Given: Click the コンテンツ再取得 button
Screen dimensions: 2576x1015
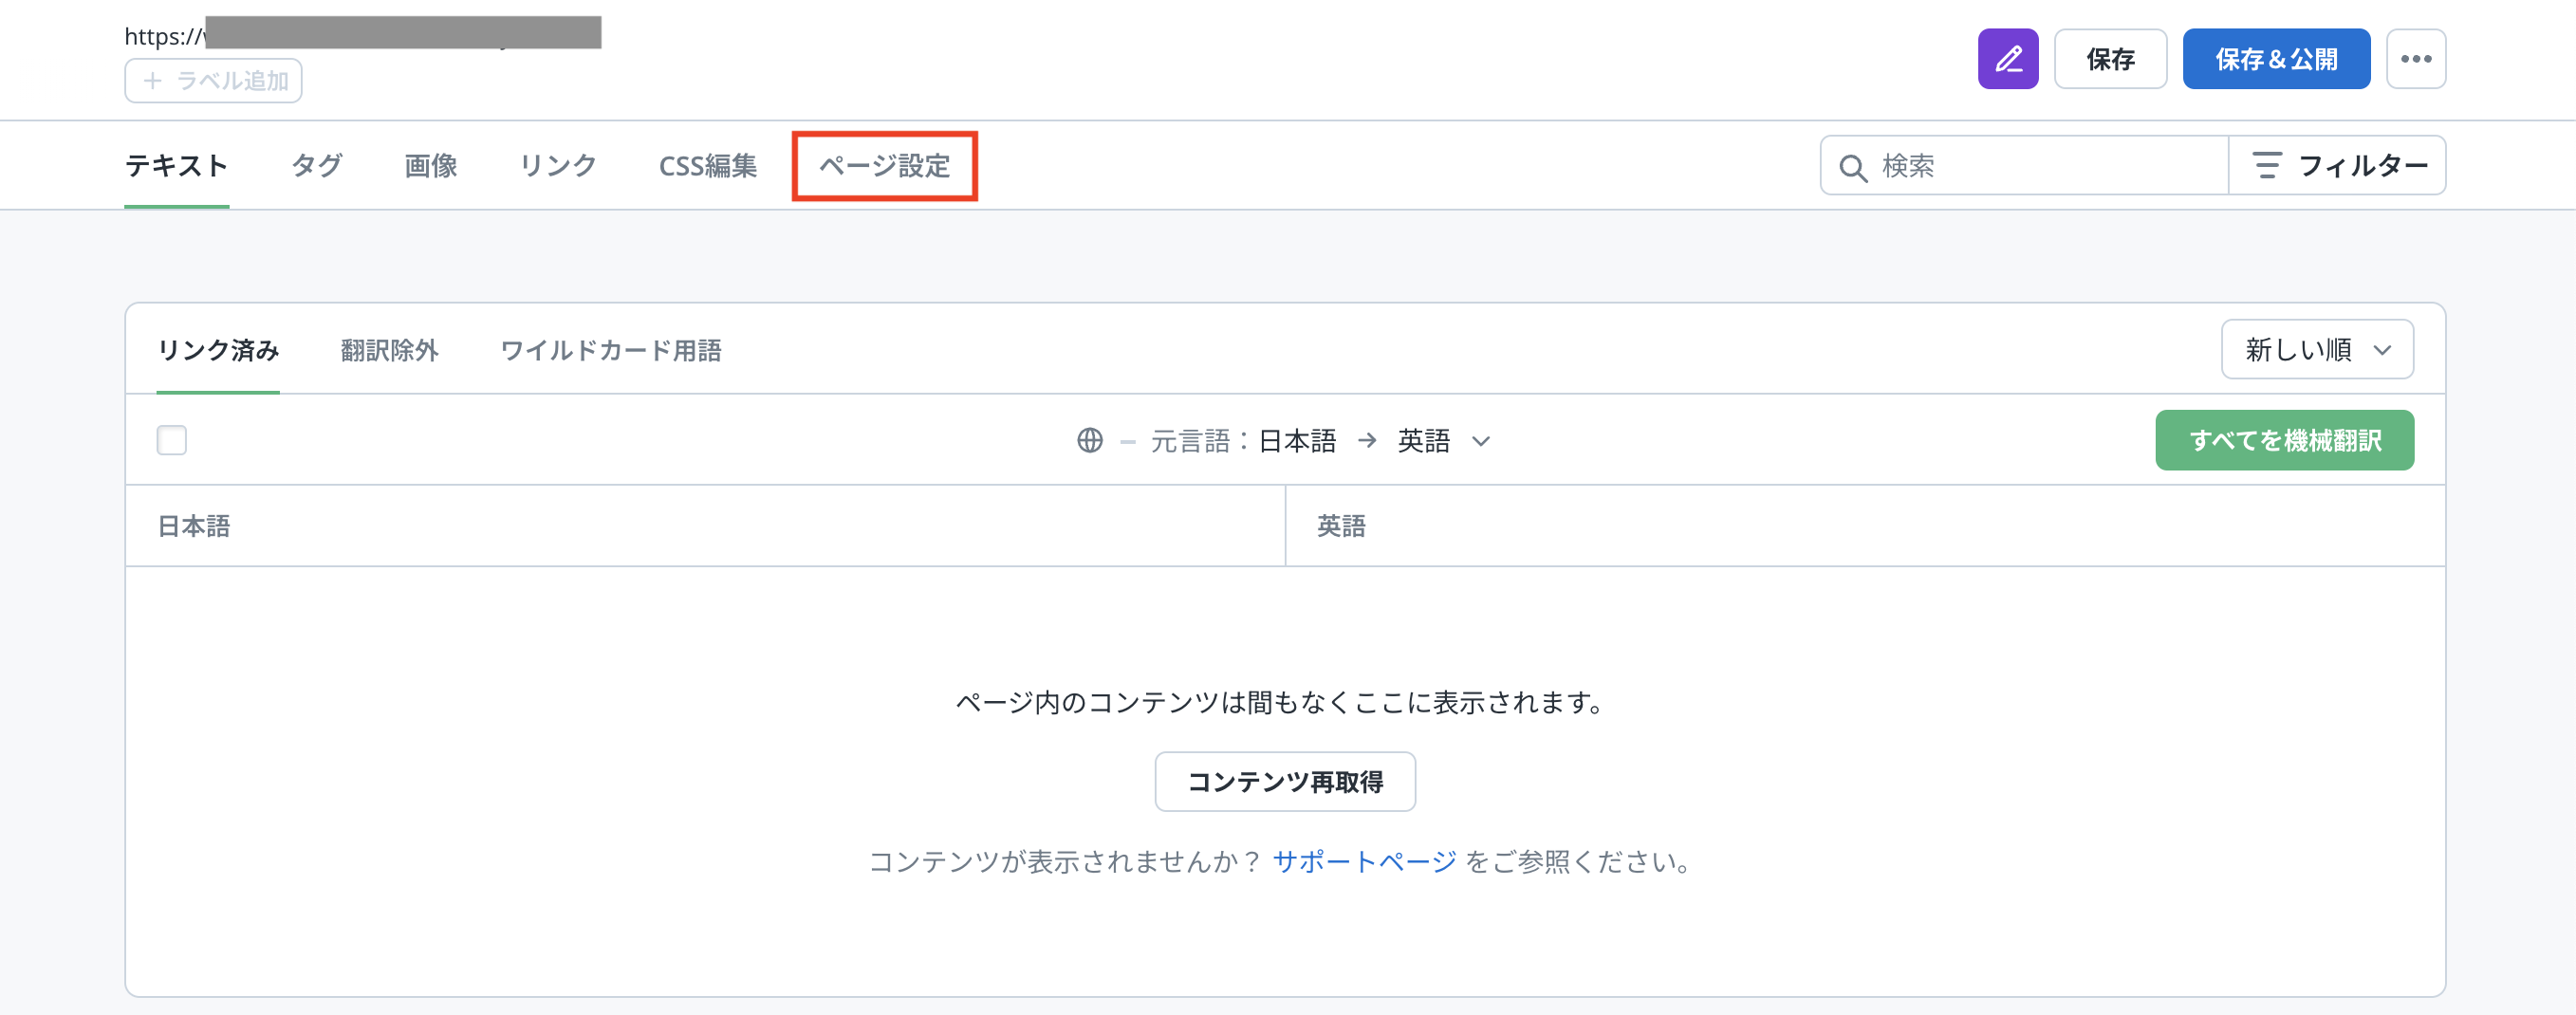Looking at the screenshot, I should (1284, 782).
